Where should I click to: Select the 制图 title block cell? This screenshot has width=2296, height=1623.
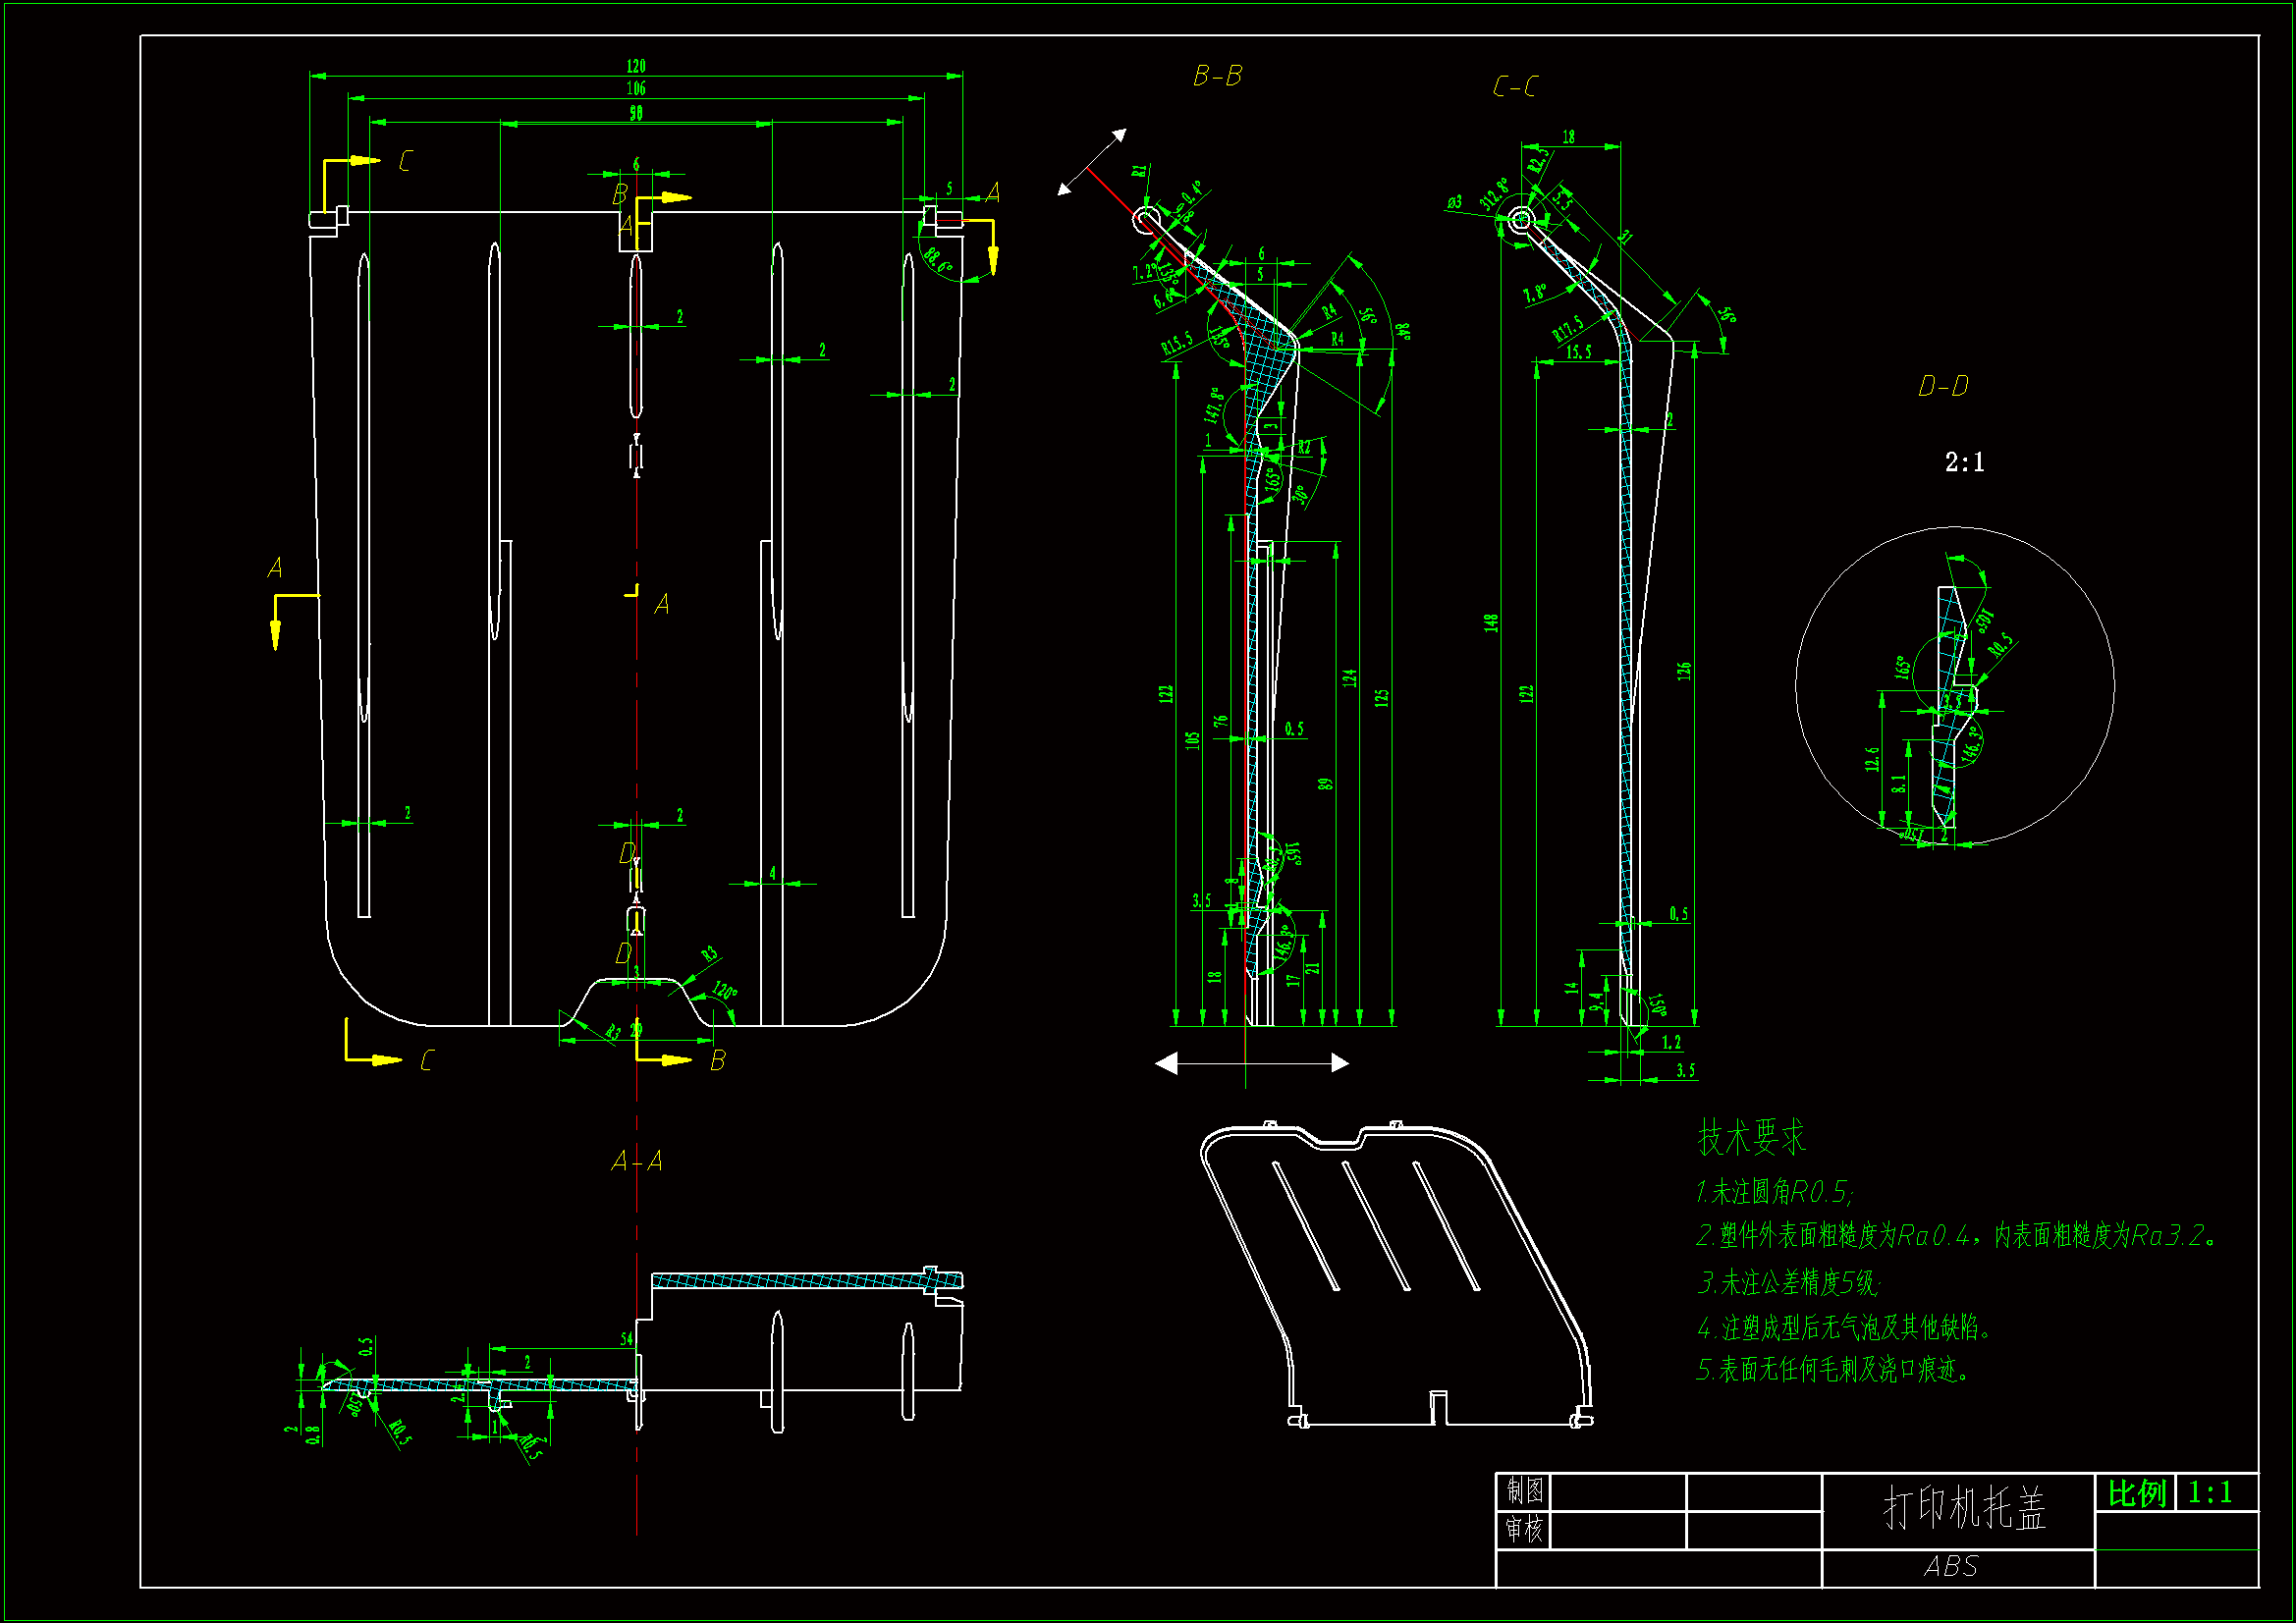click(1524, 1491)
